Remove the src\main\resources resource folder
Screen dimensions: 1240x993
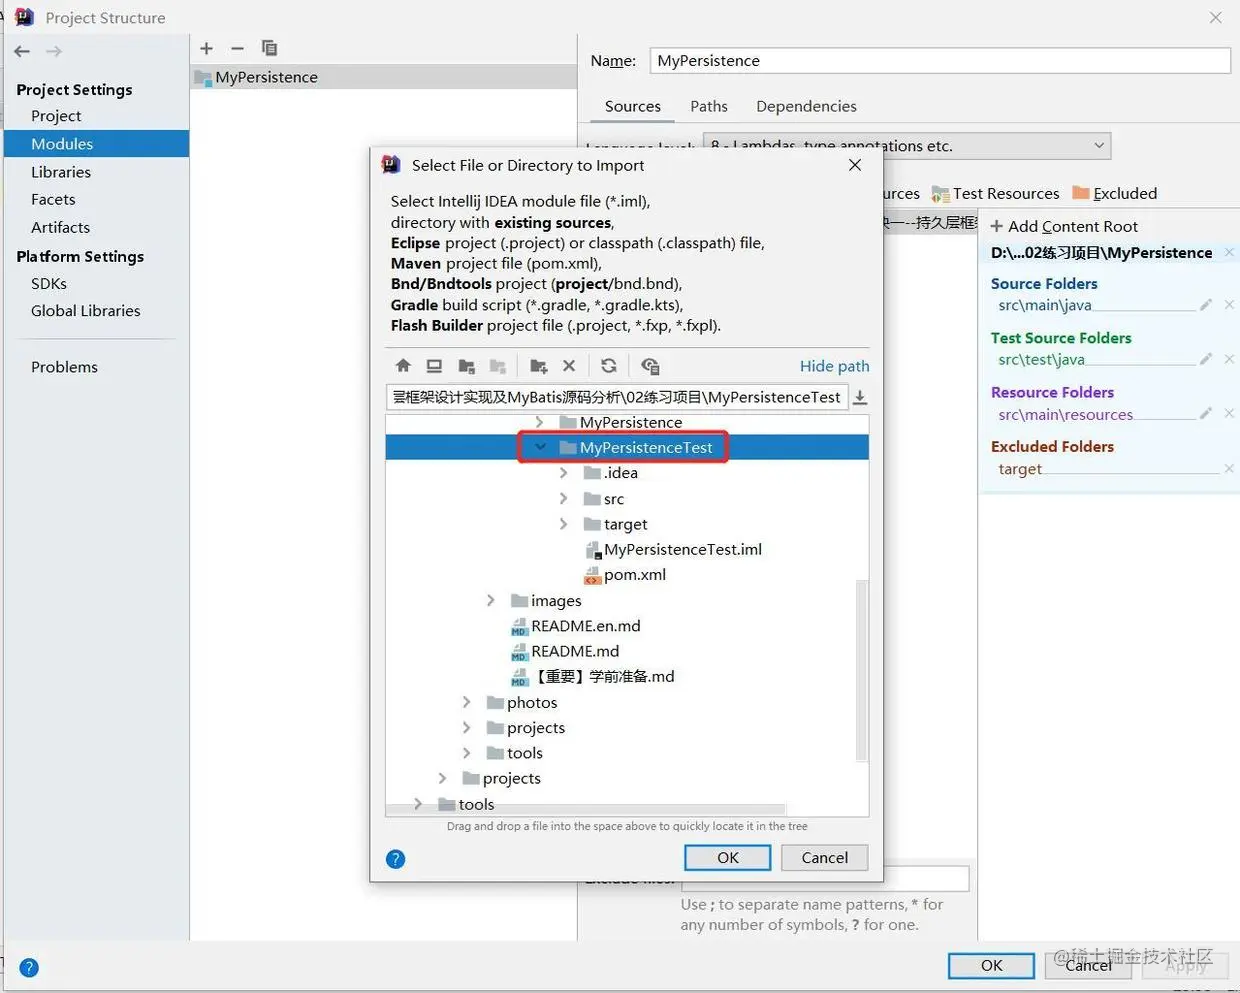1229,413
